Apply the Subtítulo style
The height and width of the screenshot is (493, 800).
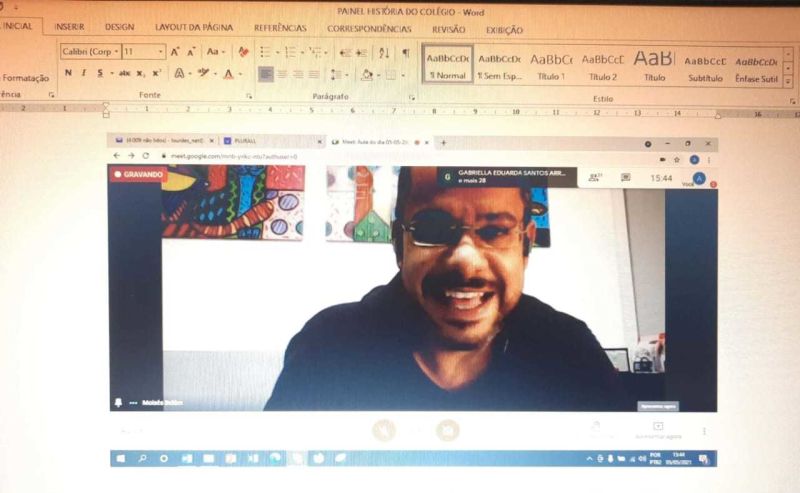[x=705, y=64]
